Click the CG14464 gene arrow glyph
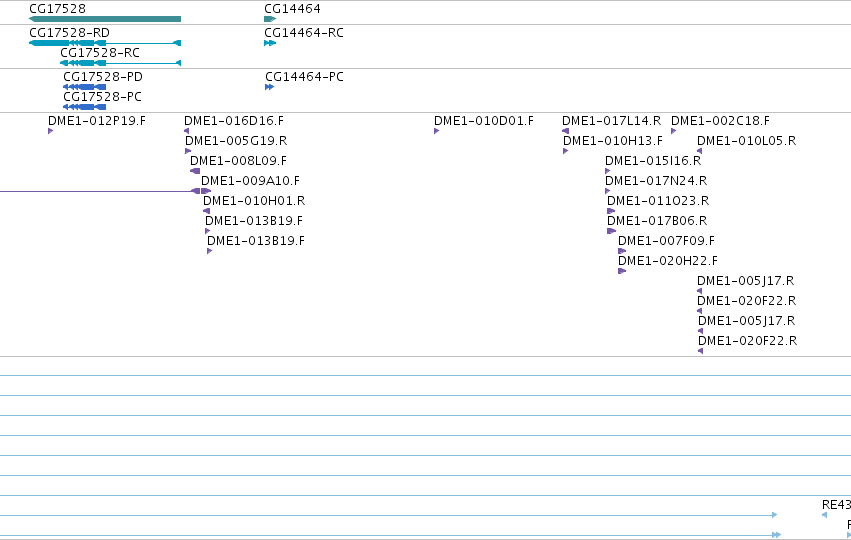The width and height of the screenshot is (851, 540). pyautogui.click(x=270, y=19)
